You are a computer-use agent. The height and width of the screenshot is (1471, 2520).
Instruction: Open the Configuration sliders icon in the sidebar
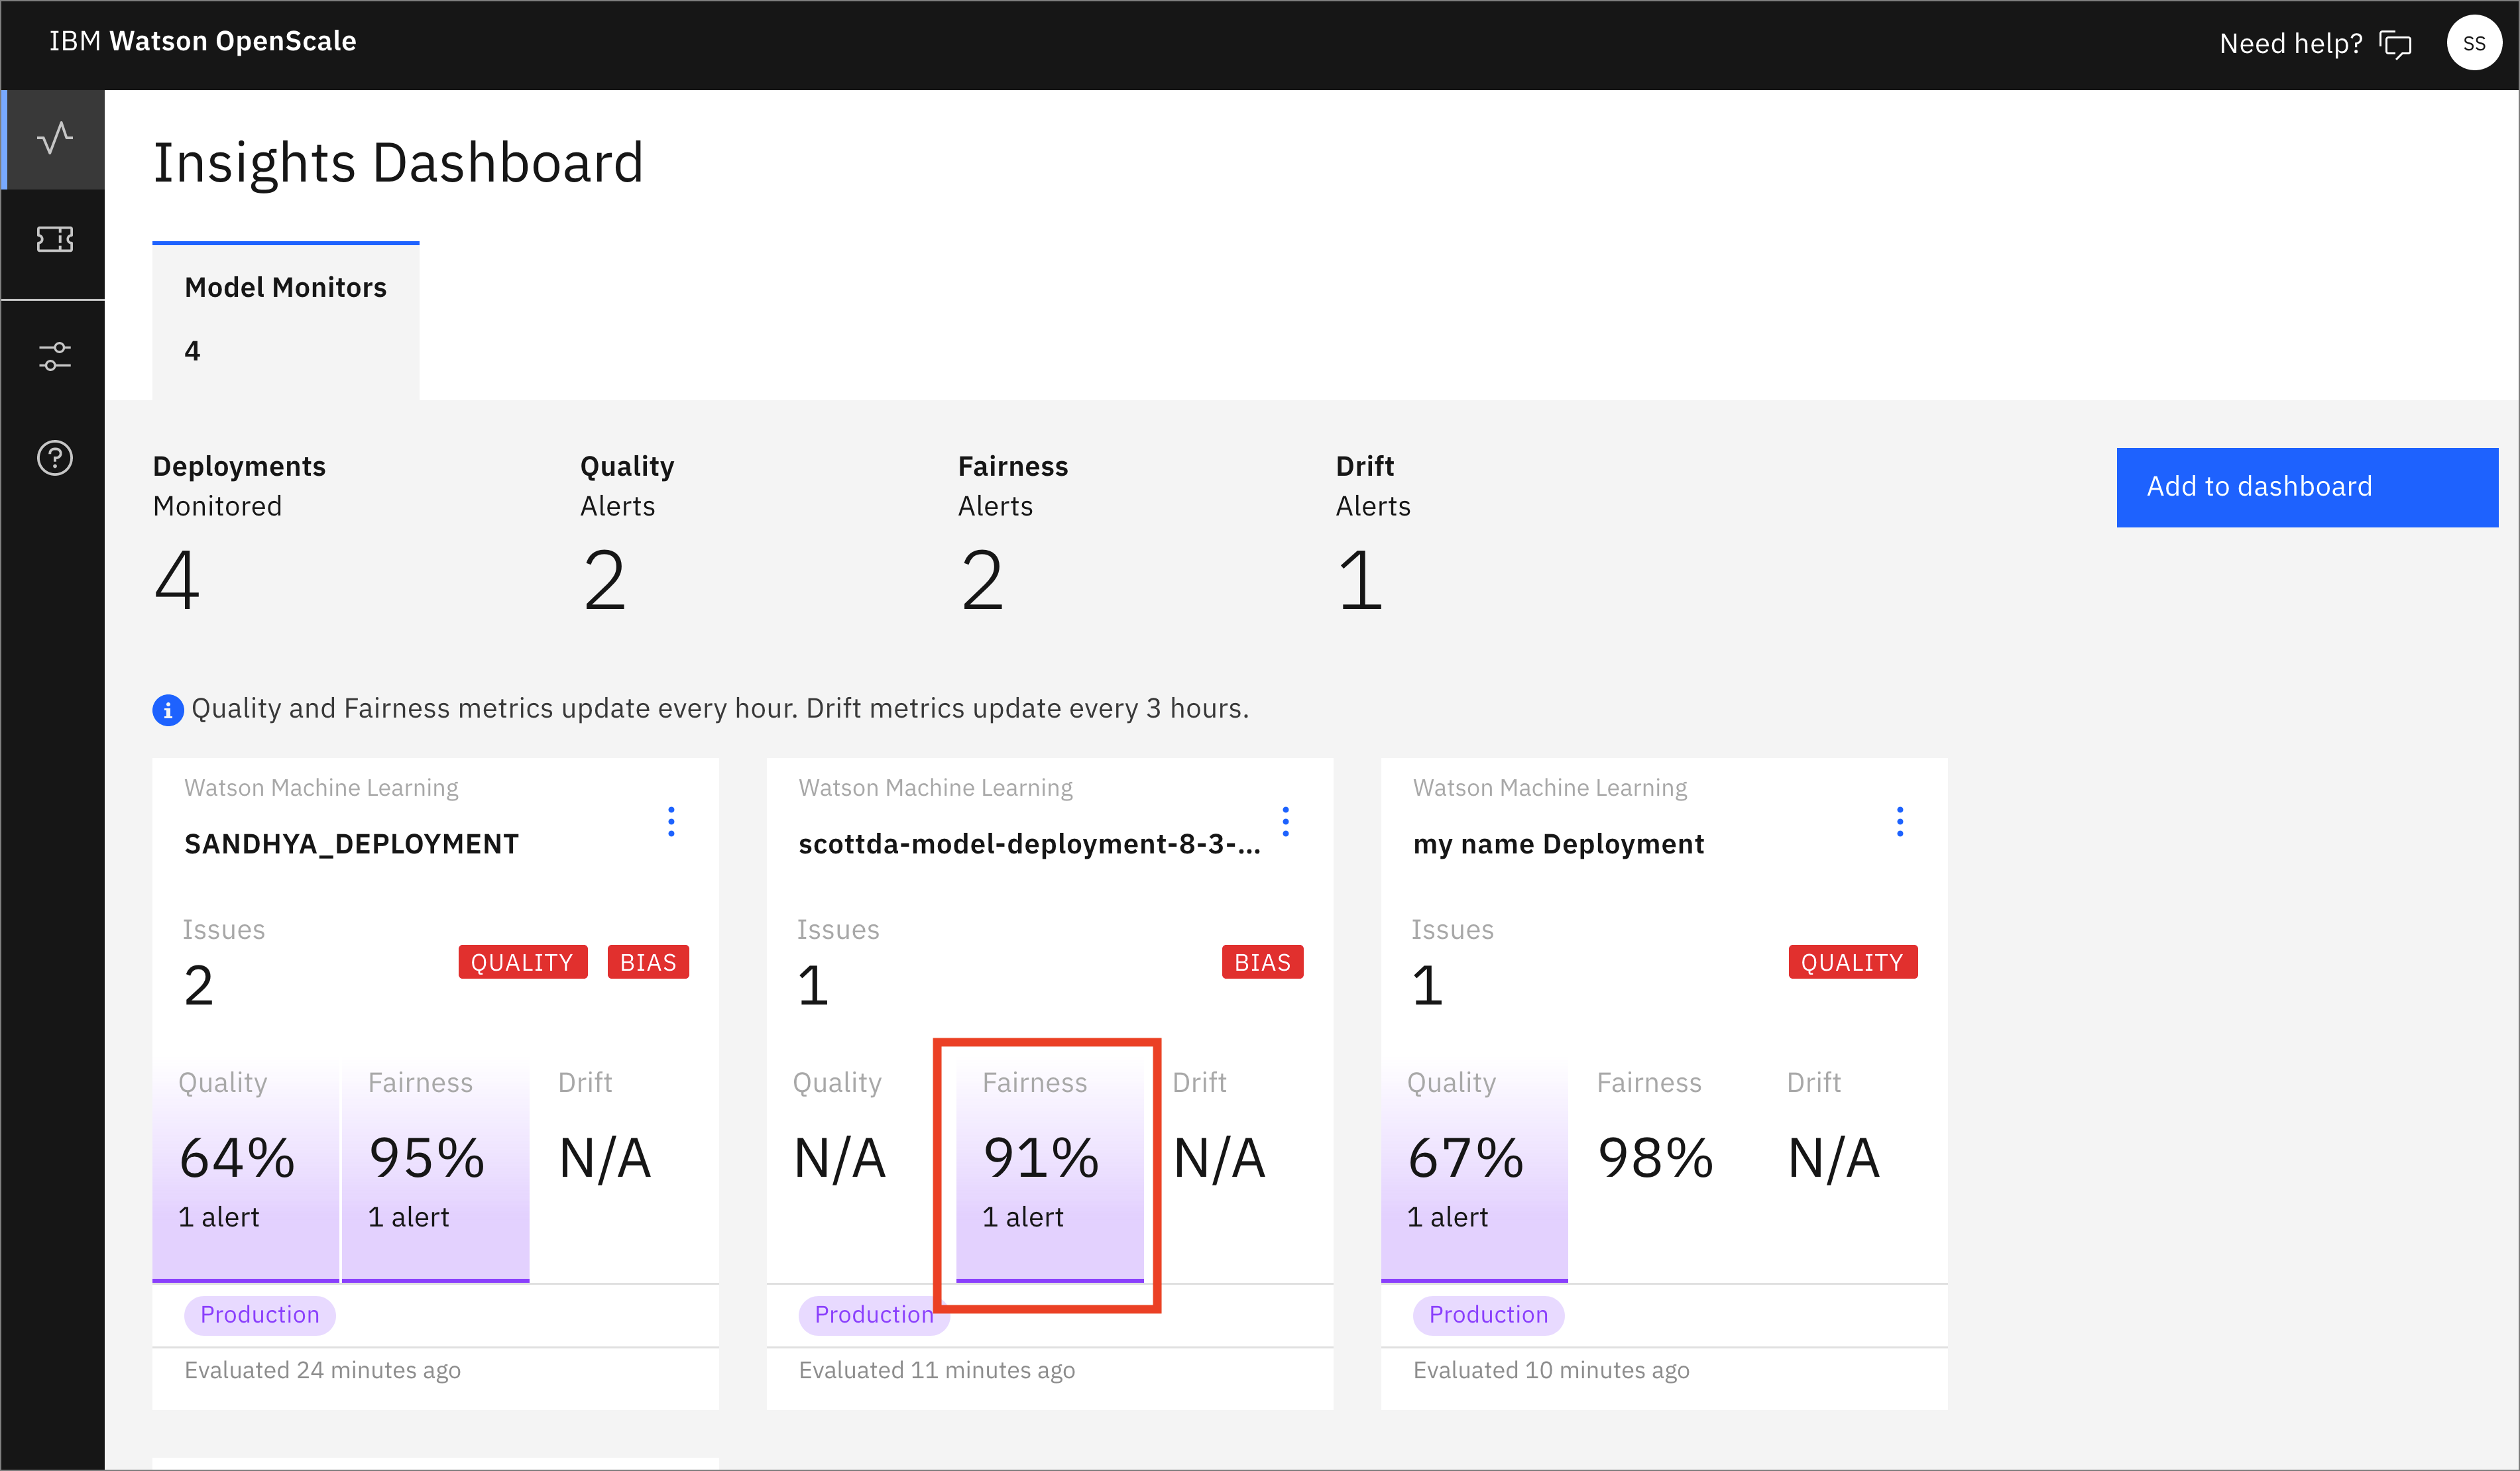[54, 355]
